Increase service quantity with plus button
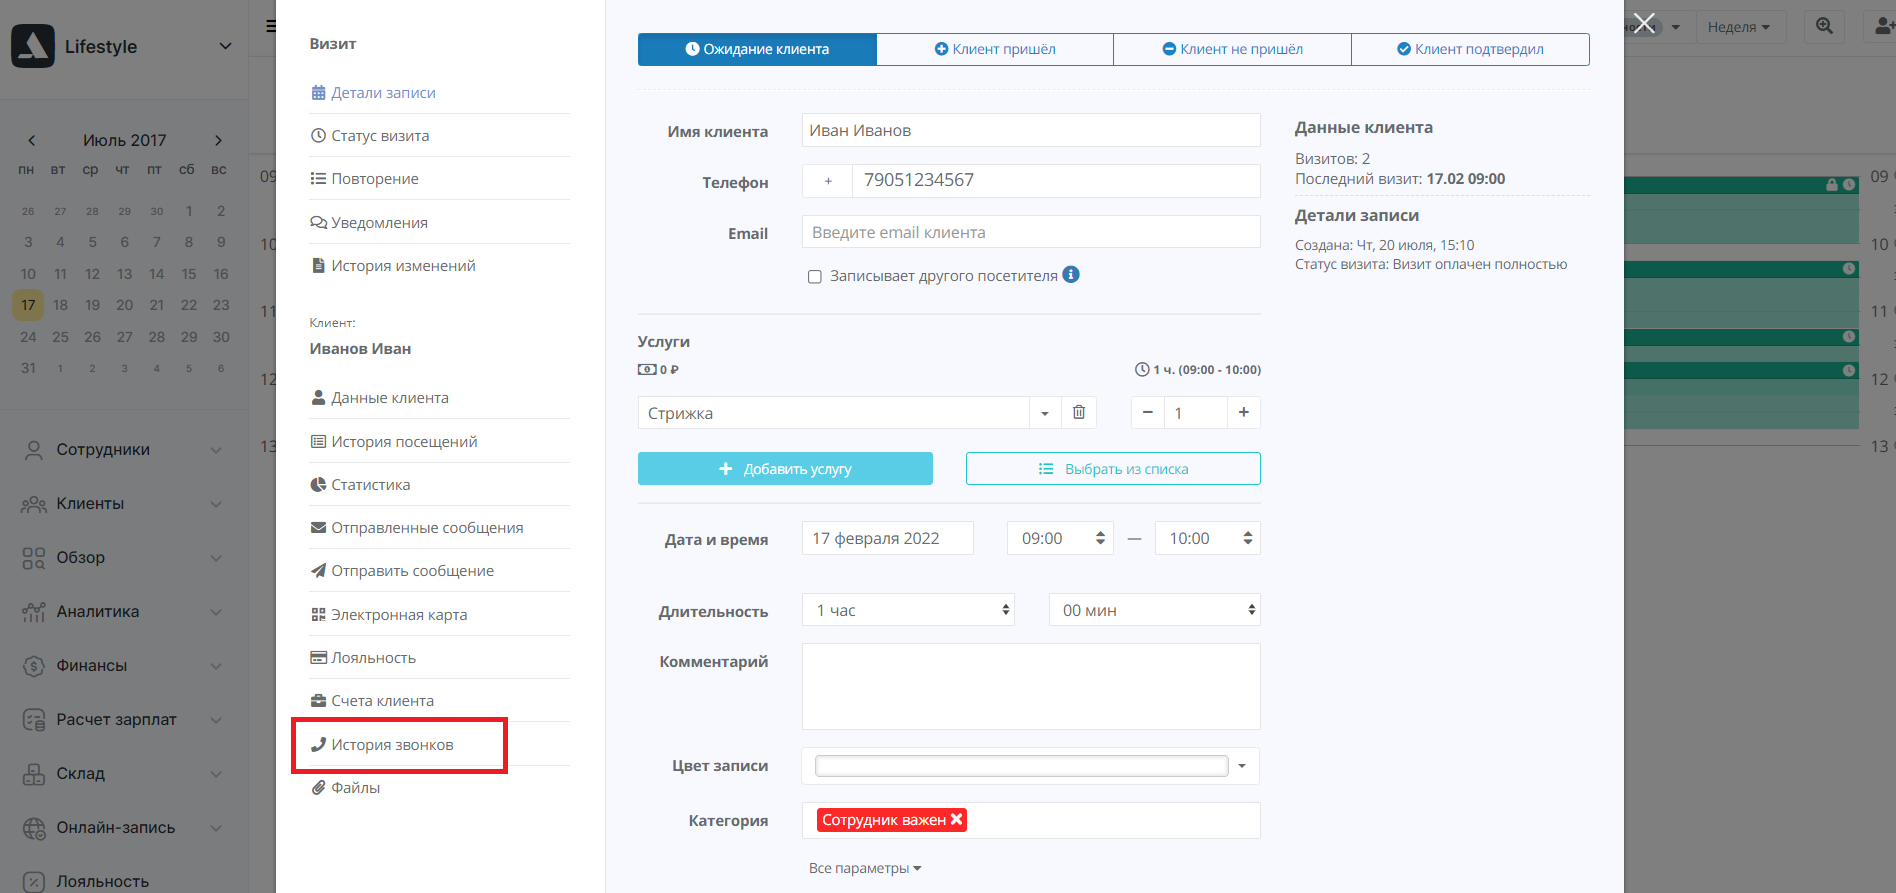The width and height of the screenshot is (1896, 893). (x=1243, y=413)
